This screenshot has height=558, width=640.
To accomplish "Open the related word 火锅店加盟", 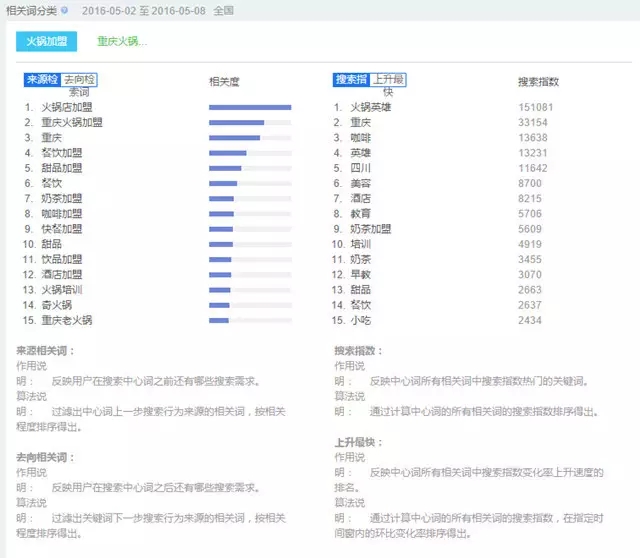I will click(x=68, y=107).
